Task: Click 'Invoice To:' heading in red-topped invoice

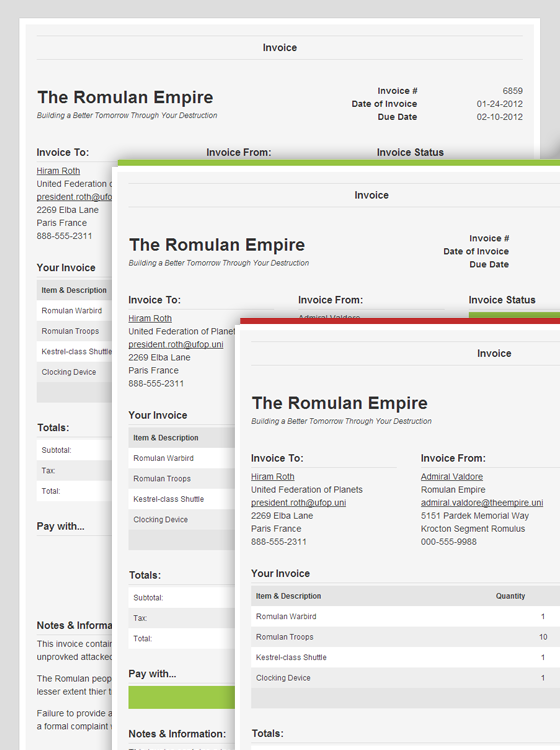Action: click(x=277, y=458)
